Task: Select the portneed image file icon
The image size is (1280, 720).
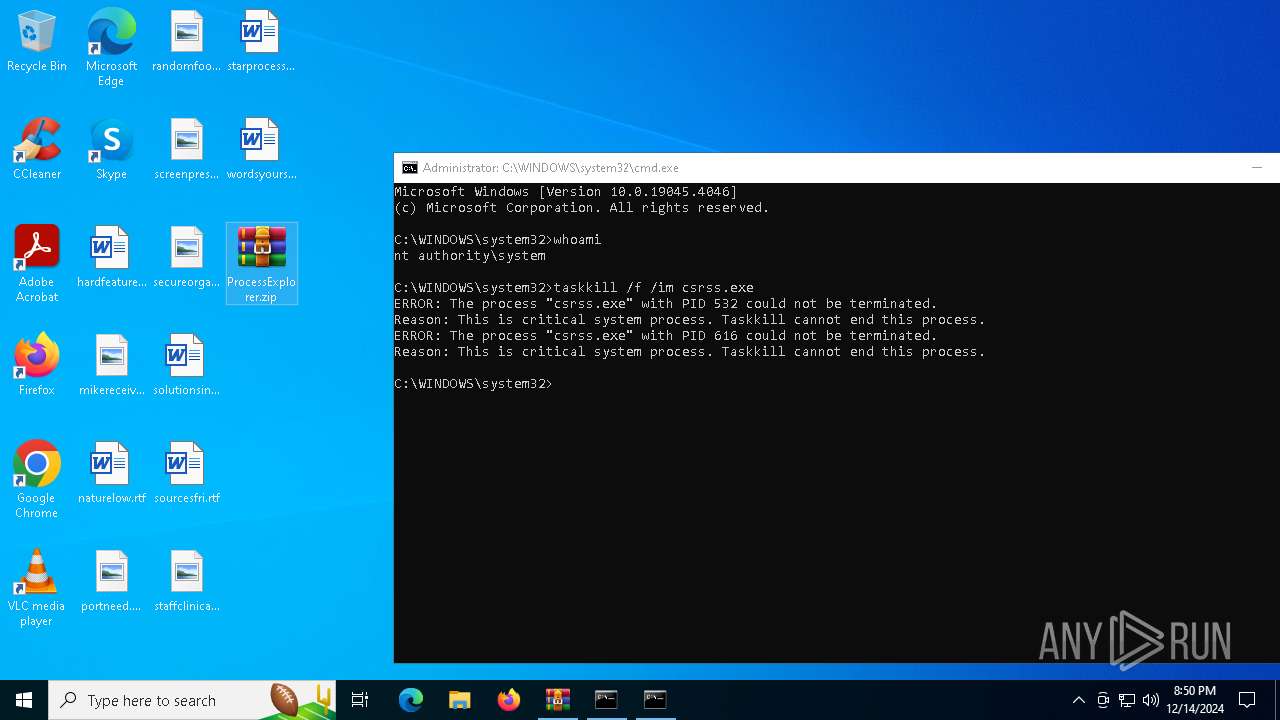Action: coord(111,582)
